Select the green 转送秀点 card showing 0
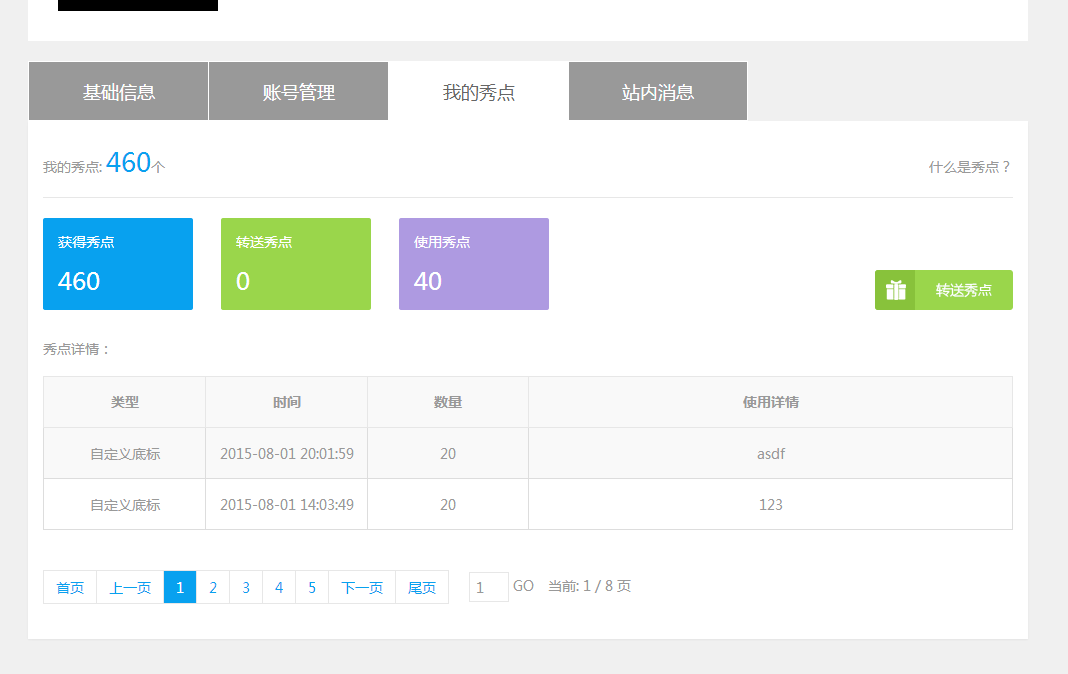Screen dimensions: 1068x674 coord(296,263)
